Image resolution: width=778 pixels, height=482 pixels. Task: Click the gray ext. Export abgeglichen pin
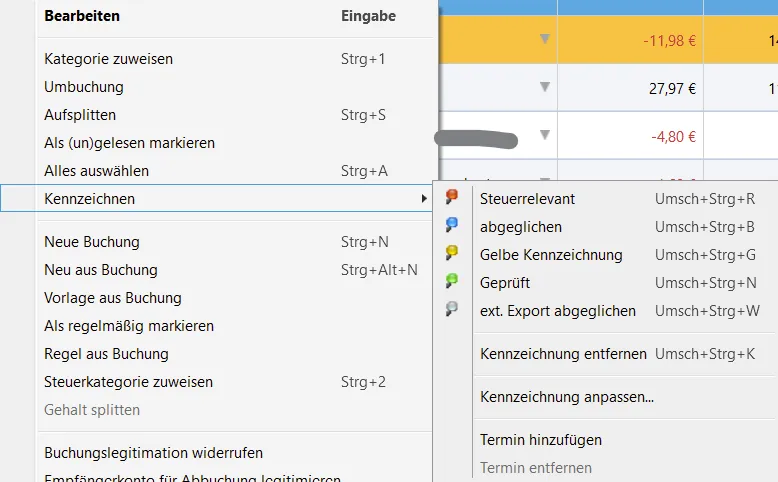452,310
